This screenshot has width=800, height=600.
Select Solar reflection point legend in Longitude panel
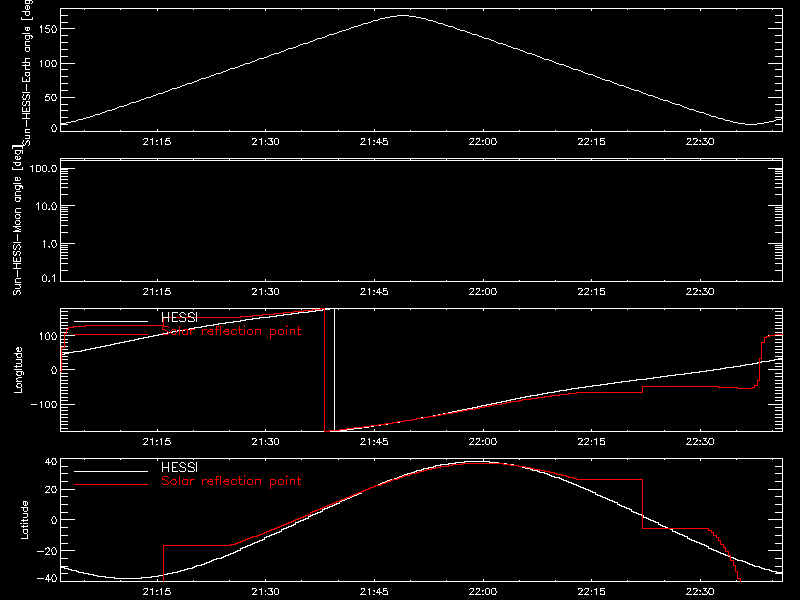231,331
